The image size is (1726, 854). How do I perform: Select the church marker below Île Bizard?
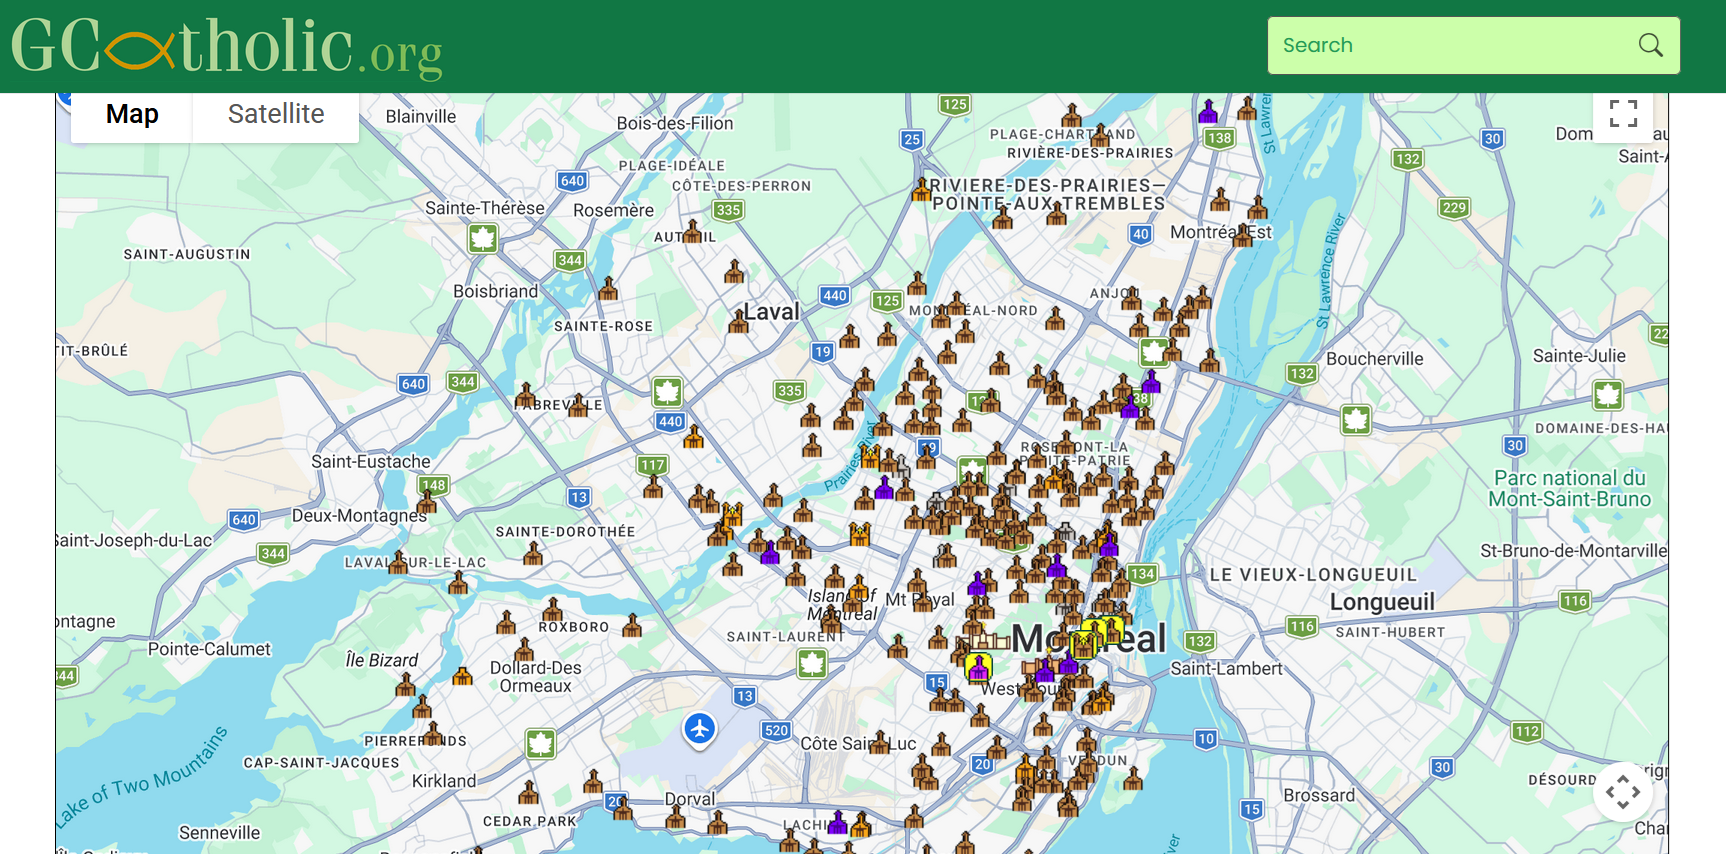(x=405, y=685)
